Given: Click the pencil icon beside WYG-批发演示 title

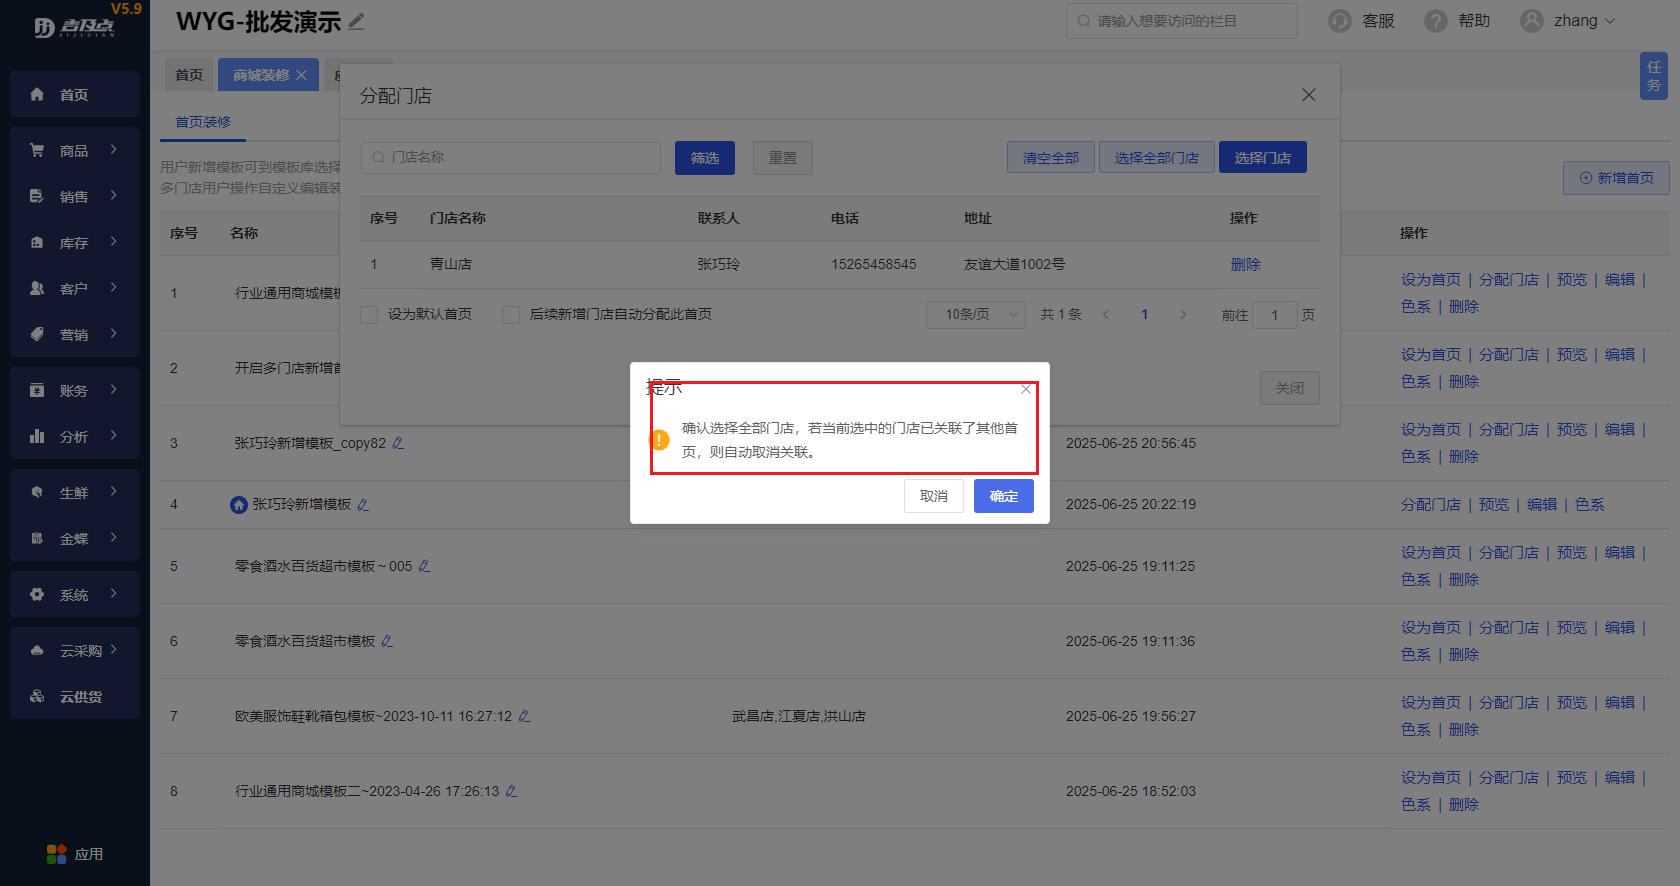Looking at the screenshot, I should (x=357, y=21).
